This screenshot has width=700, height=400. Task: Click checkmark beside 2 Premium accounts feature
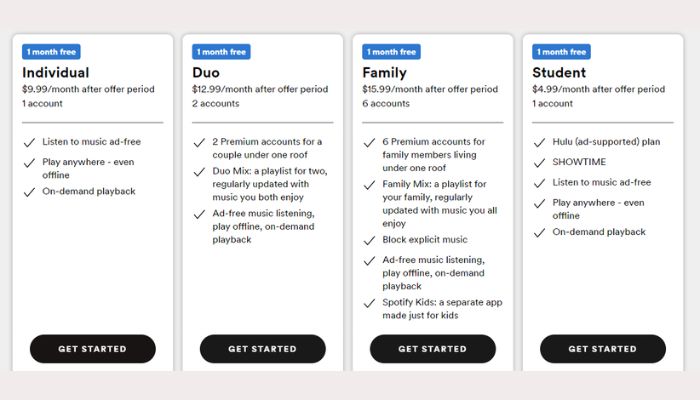click(x=199, y=142)
